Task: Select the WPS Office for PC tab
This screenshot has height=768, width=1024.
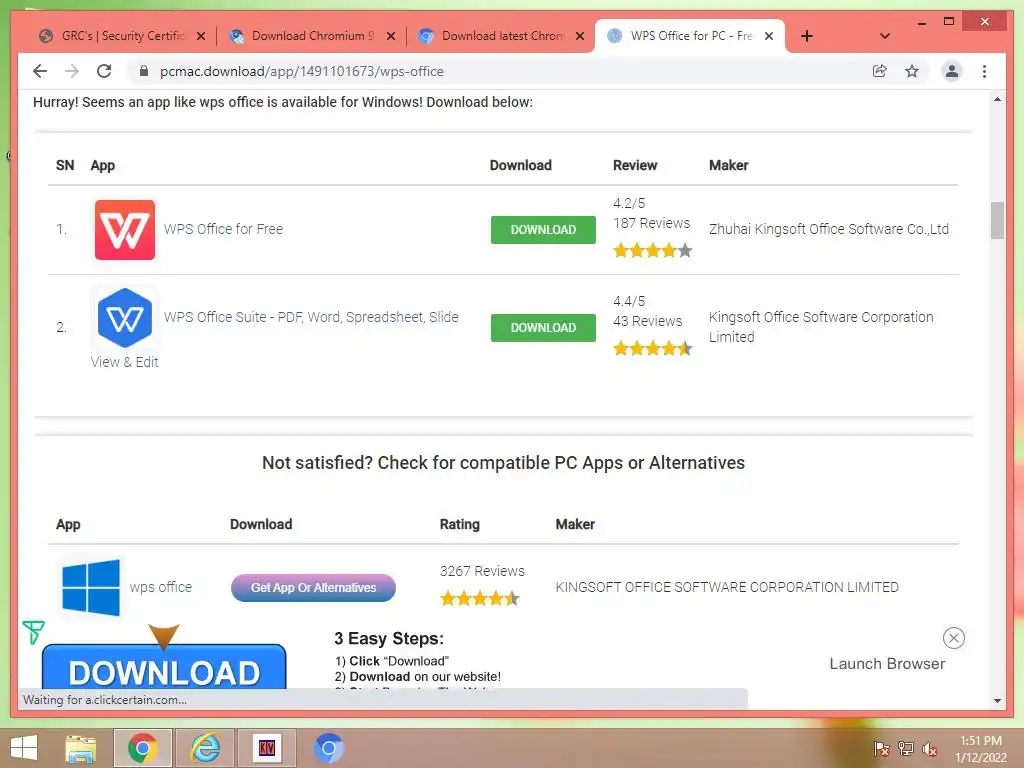Action: 690,36
